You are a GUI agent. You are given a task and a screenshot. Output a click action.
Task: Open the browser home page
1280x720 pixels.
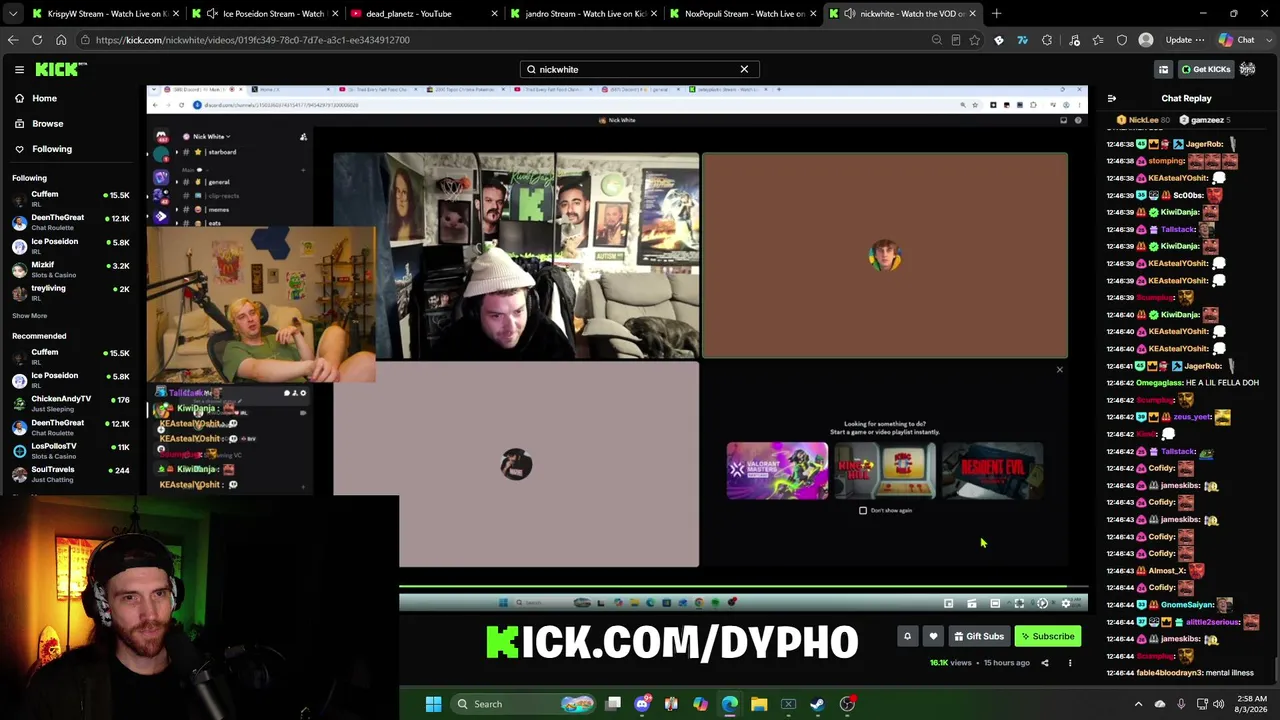[61, 40]
